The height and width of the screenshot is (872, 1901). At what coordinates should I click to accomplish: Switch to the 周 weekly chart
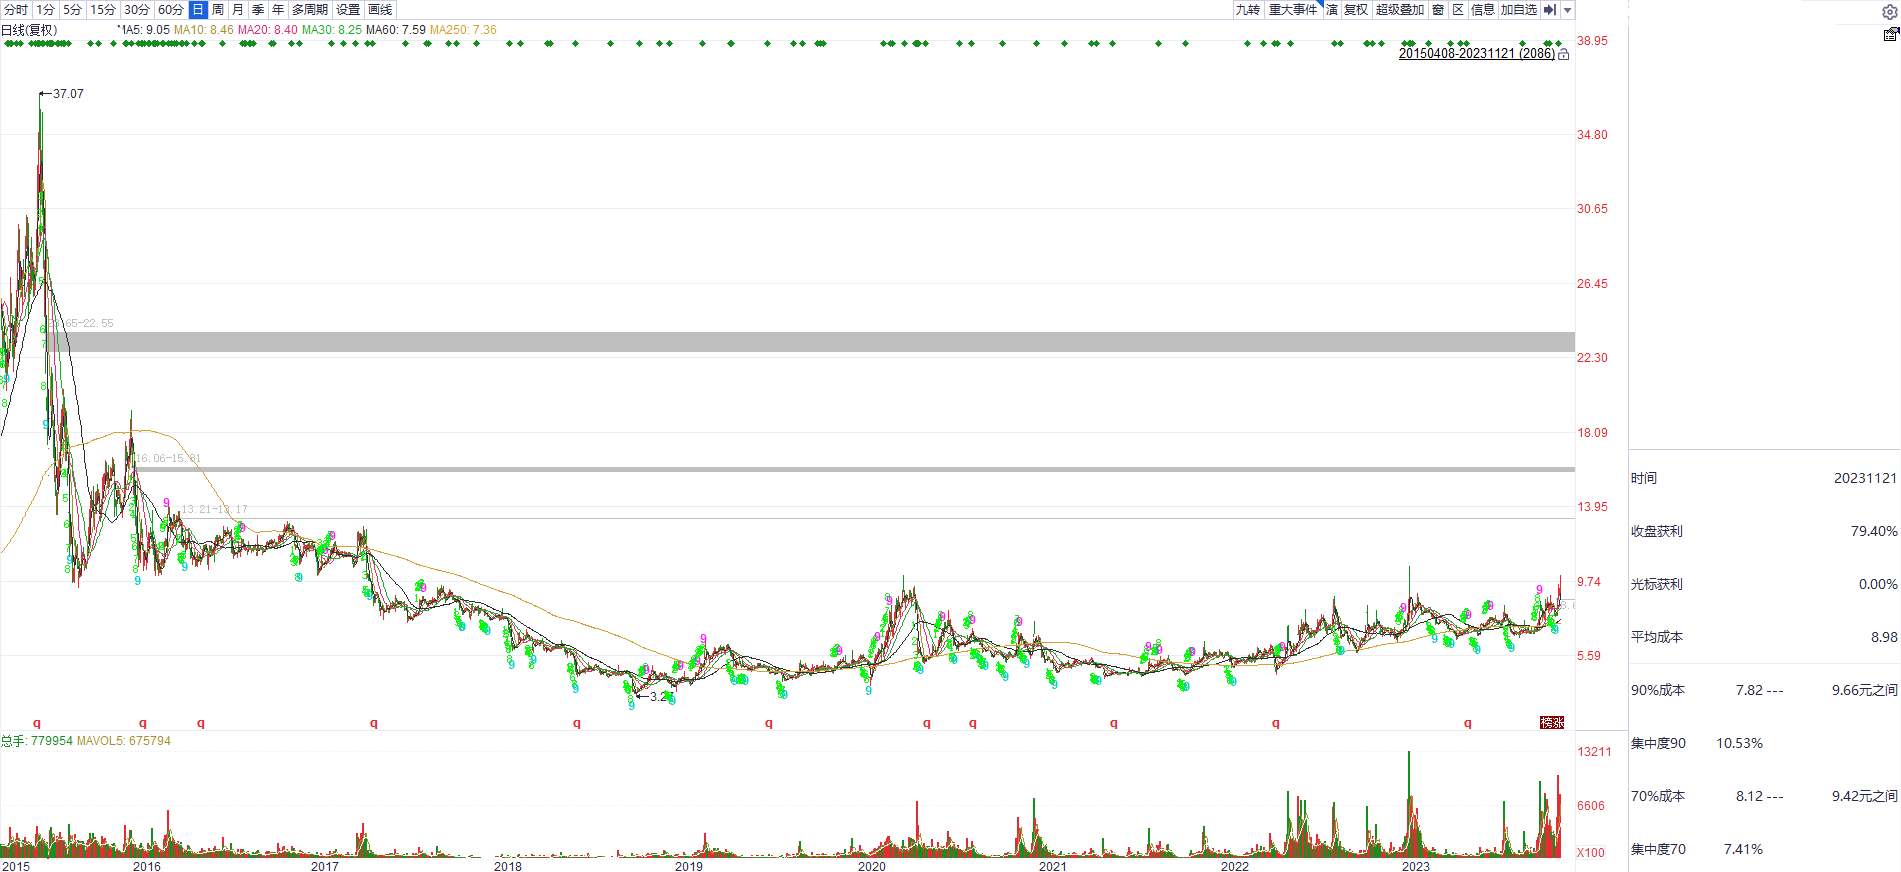(x=218, y=10)
